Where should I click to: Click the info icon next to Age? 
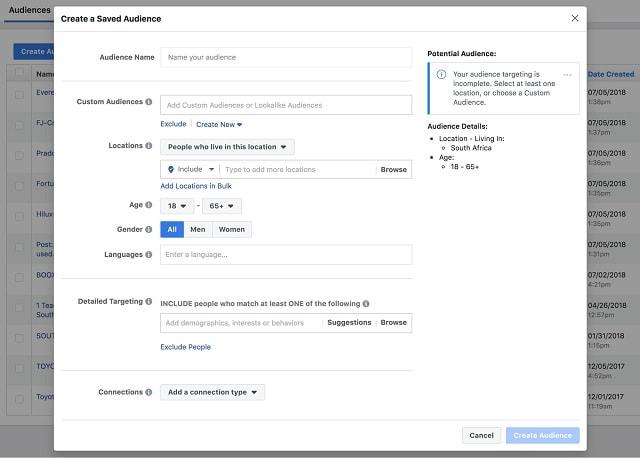[150, 206]
